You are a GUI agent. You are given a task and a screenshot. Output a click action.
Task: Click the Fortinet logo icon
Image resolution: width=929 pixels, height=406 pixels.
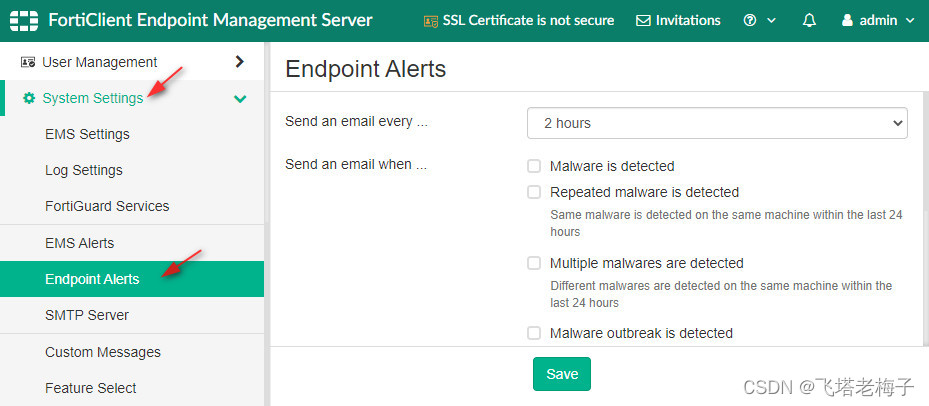[24, 20]
